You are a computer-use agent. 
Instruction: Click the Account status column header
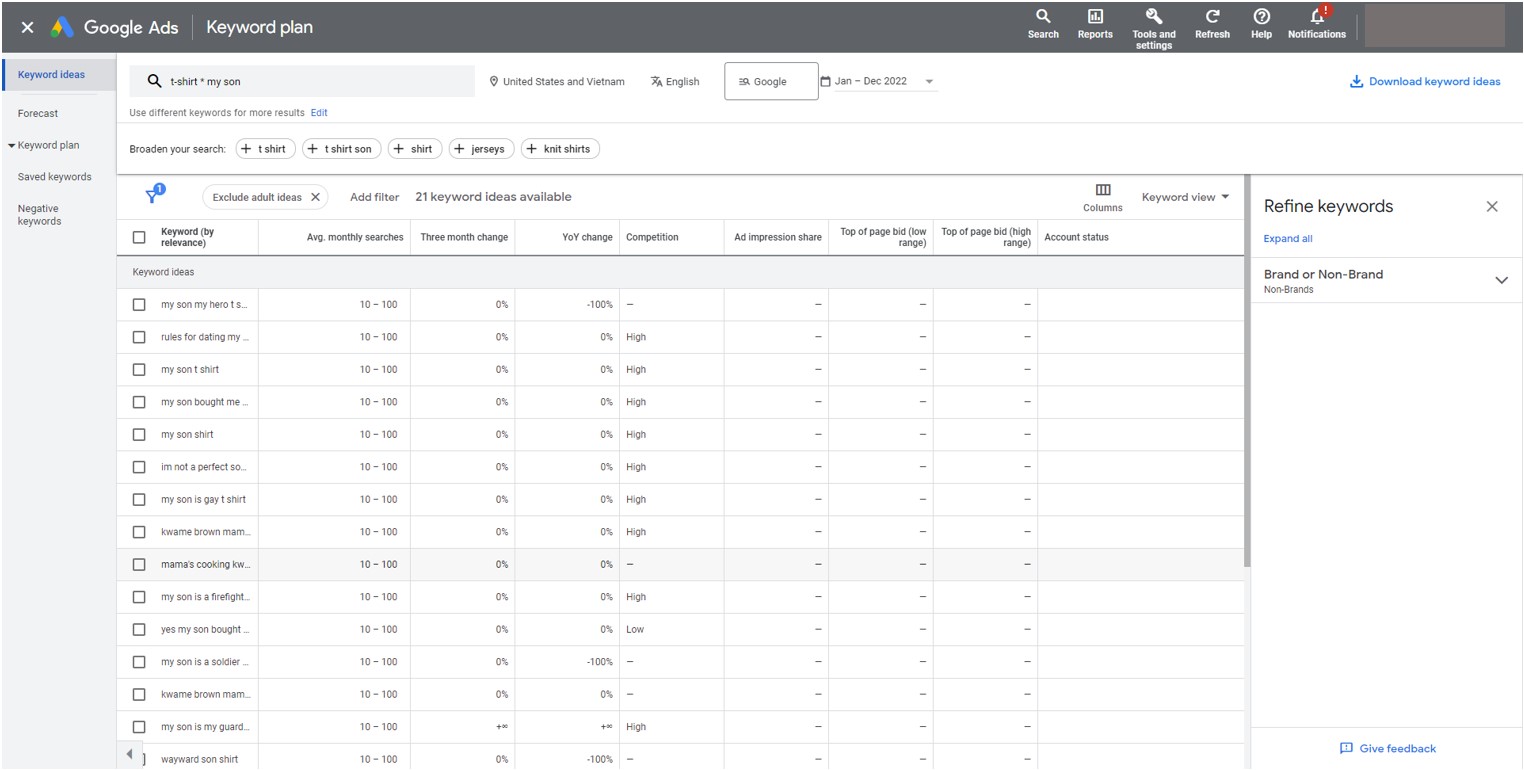(x=1076, y=237)
